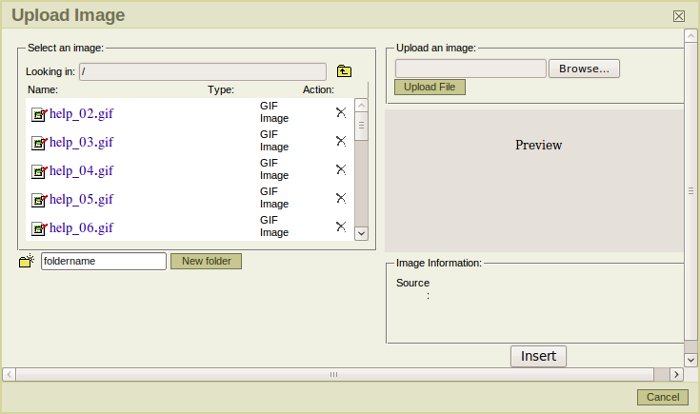Delete help_04.gif using its X icon

click(x=341, y=169)
